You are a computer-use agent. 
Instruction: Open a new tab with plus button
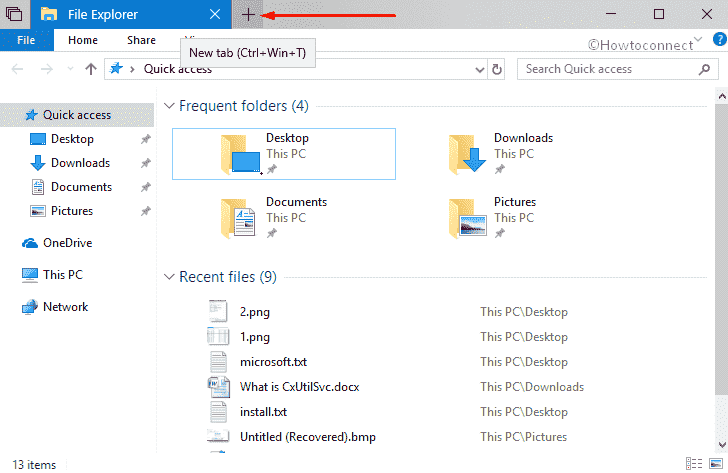pyautogui.click(x=248, y=14)
